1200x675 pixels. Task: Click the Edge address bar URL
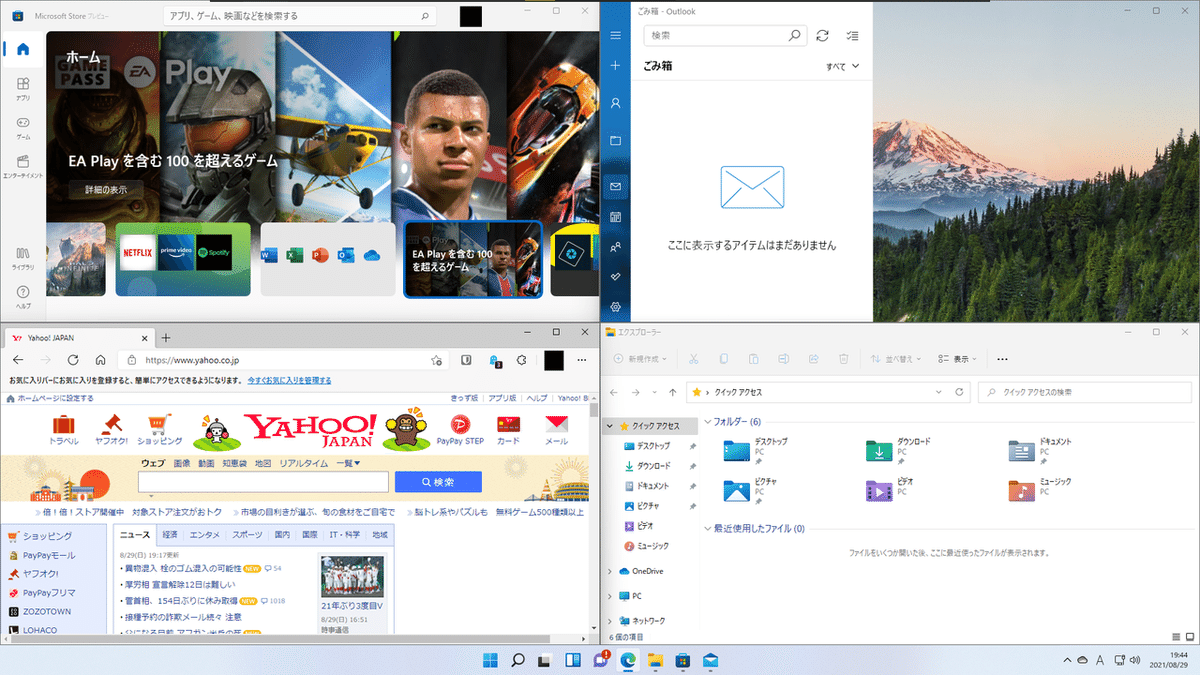pyautogui.click(x=192, y=360)
